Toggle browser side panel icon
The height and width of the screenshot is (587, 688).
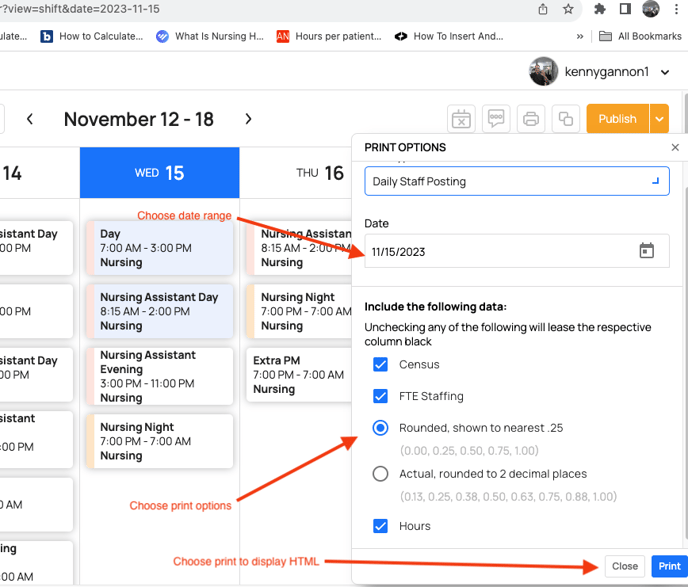tap(625, 9)
